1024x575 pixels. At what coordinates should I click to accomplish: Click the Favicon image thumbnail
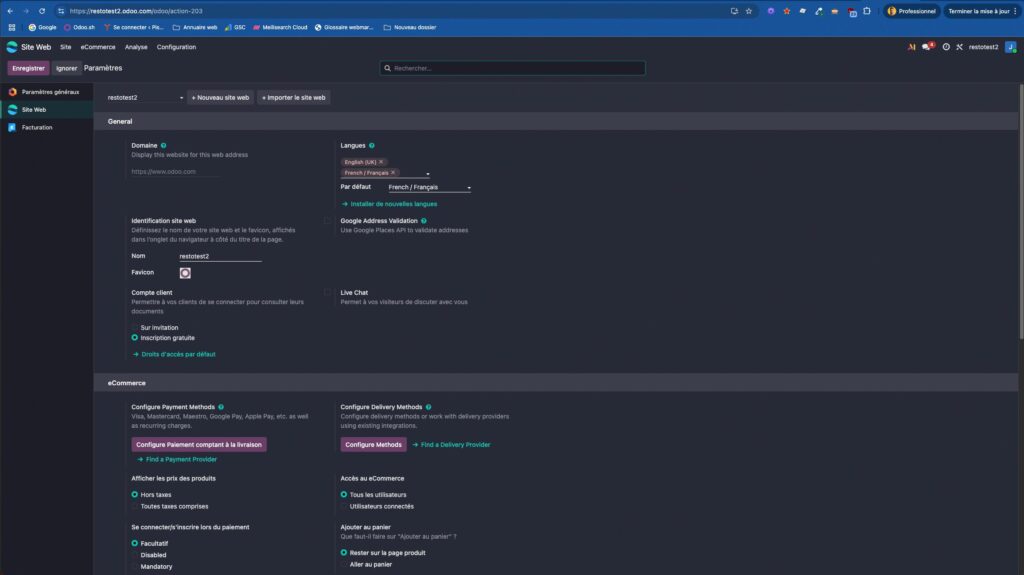click(185, 273)
